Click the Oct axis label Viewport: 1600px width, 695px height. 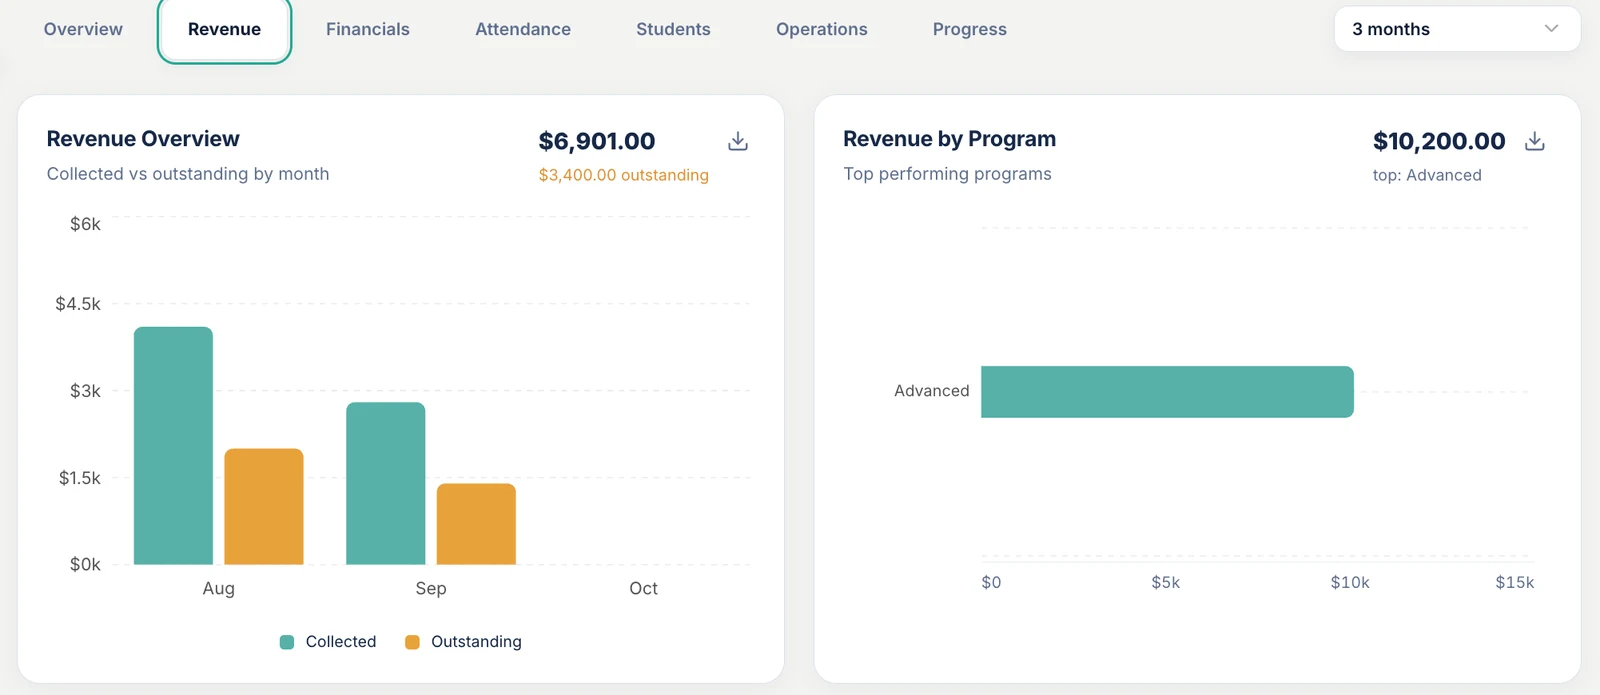(644, 589)
